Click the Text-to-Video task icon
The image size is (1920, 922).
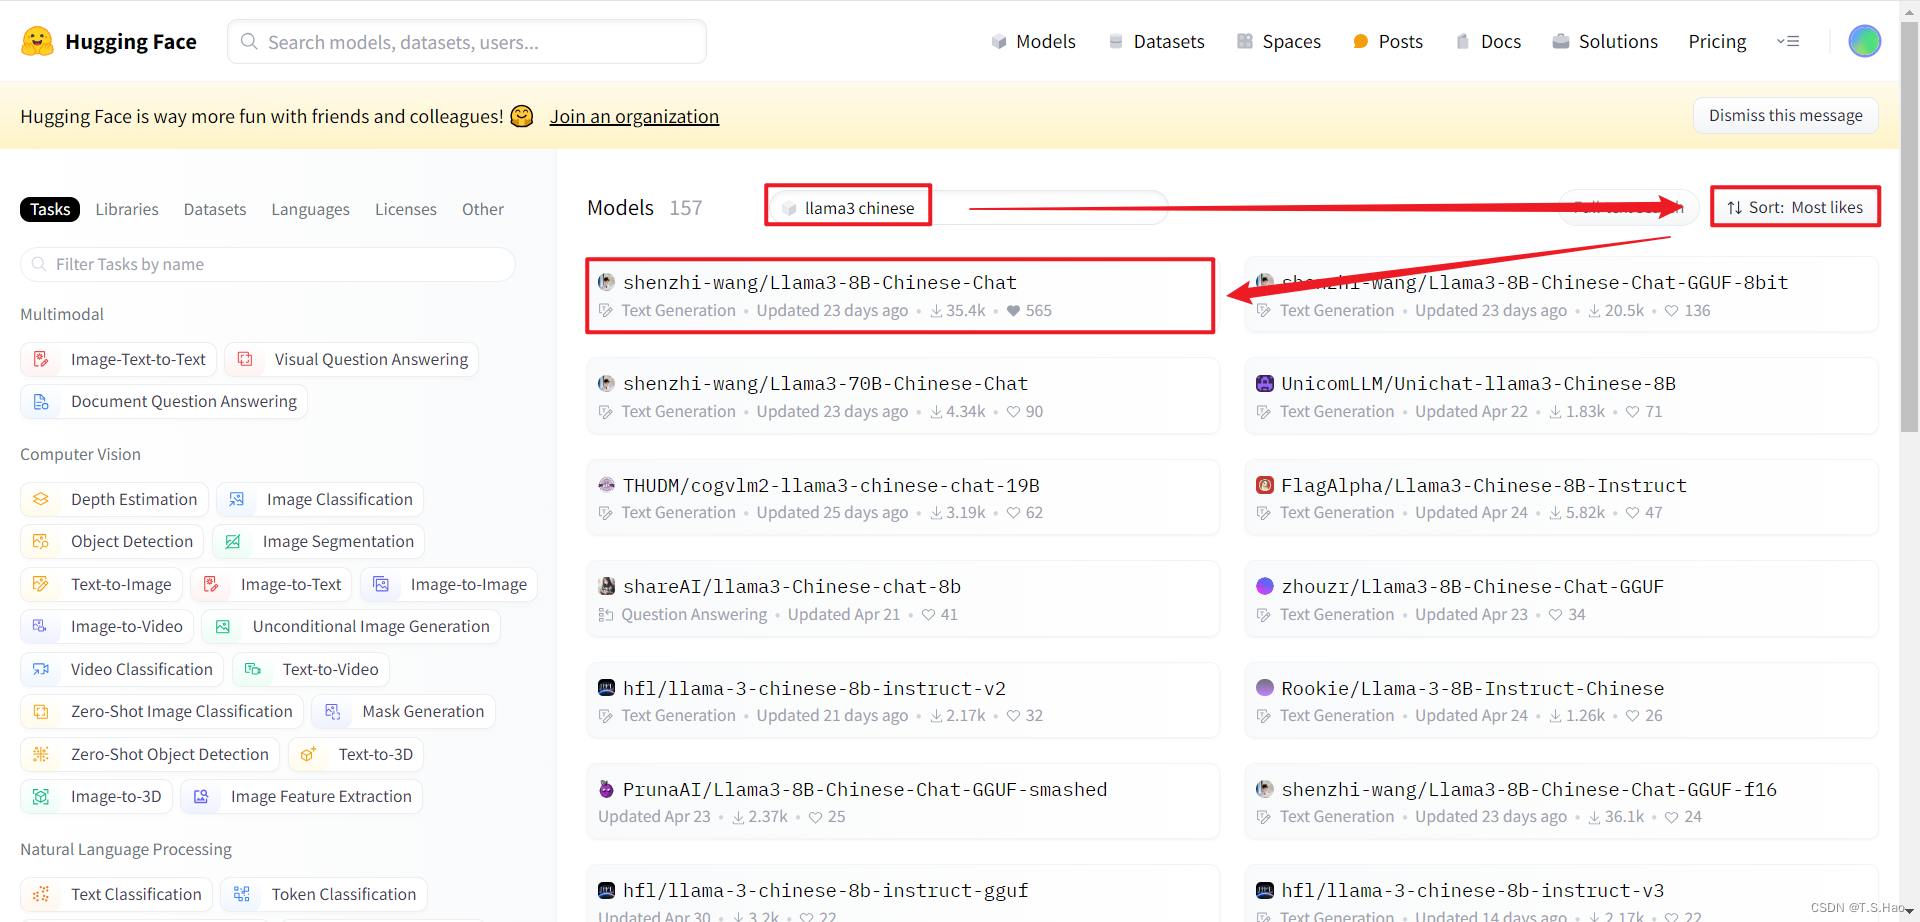click(x=253, y=669)
